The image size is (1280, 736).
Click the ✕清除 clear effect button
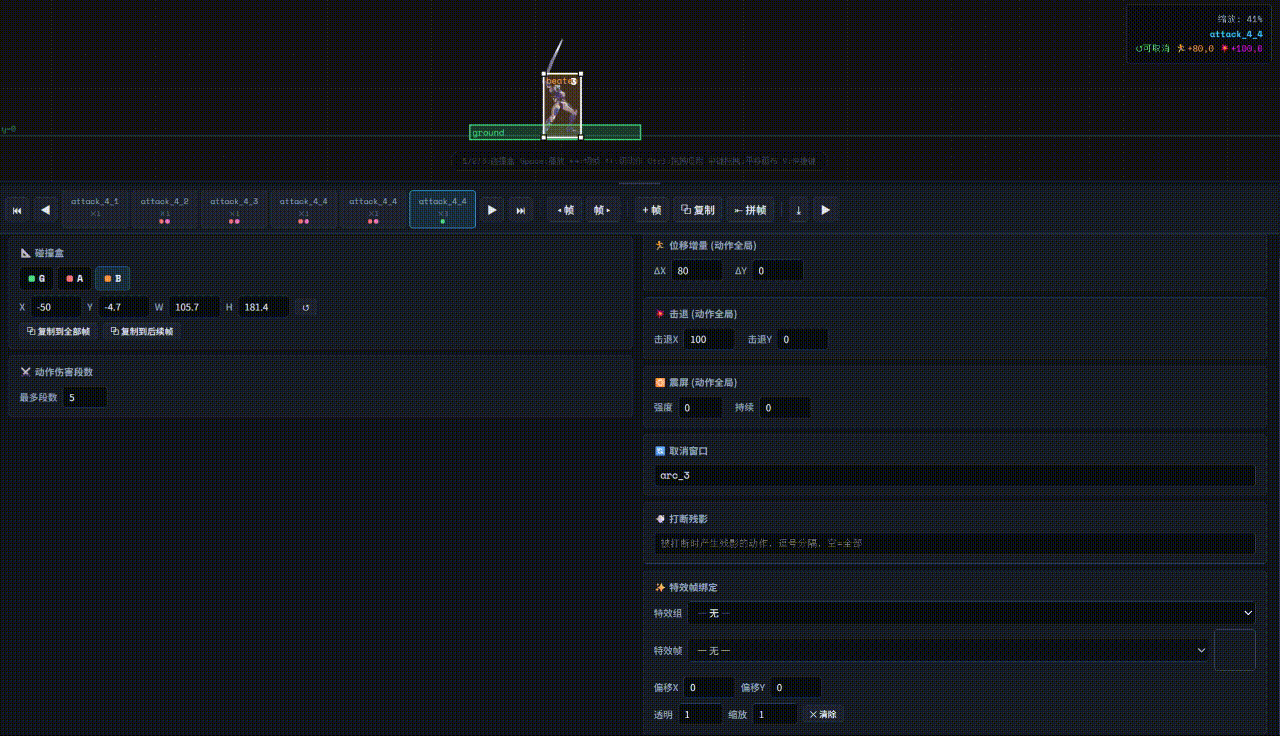[823, 714]
